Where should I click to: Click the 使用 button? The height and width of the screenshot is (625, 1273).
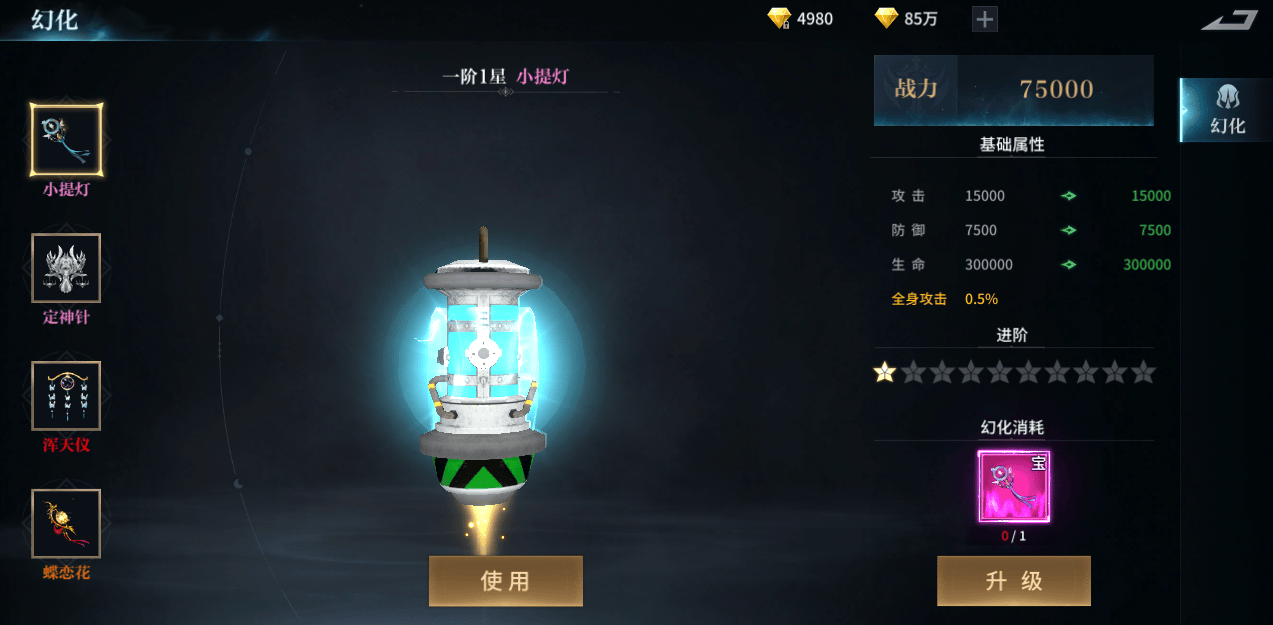pyautogui.click(x=506, y=581)
